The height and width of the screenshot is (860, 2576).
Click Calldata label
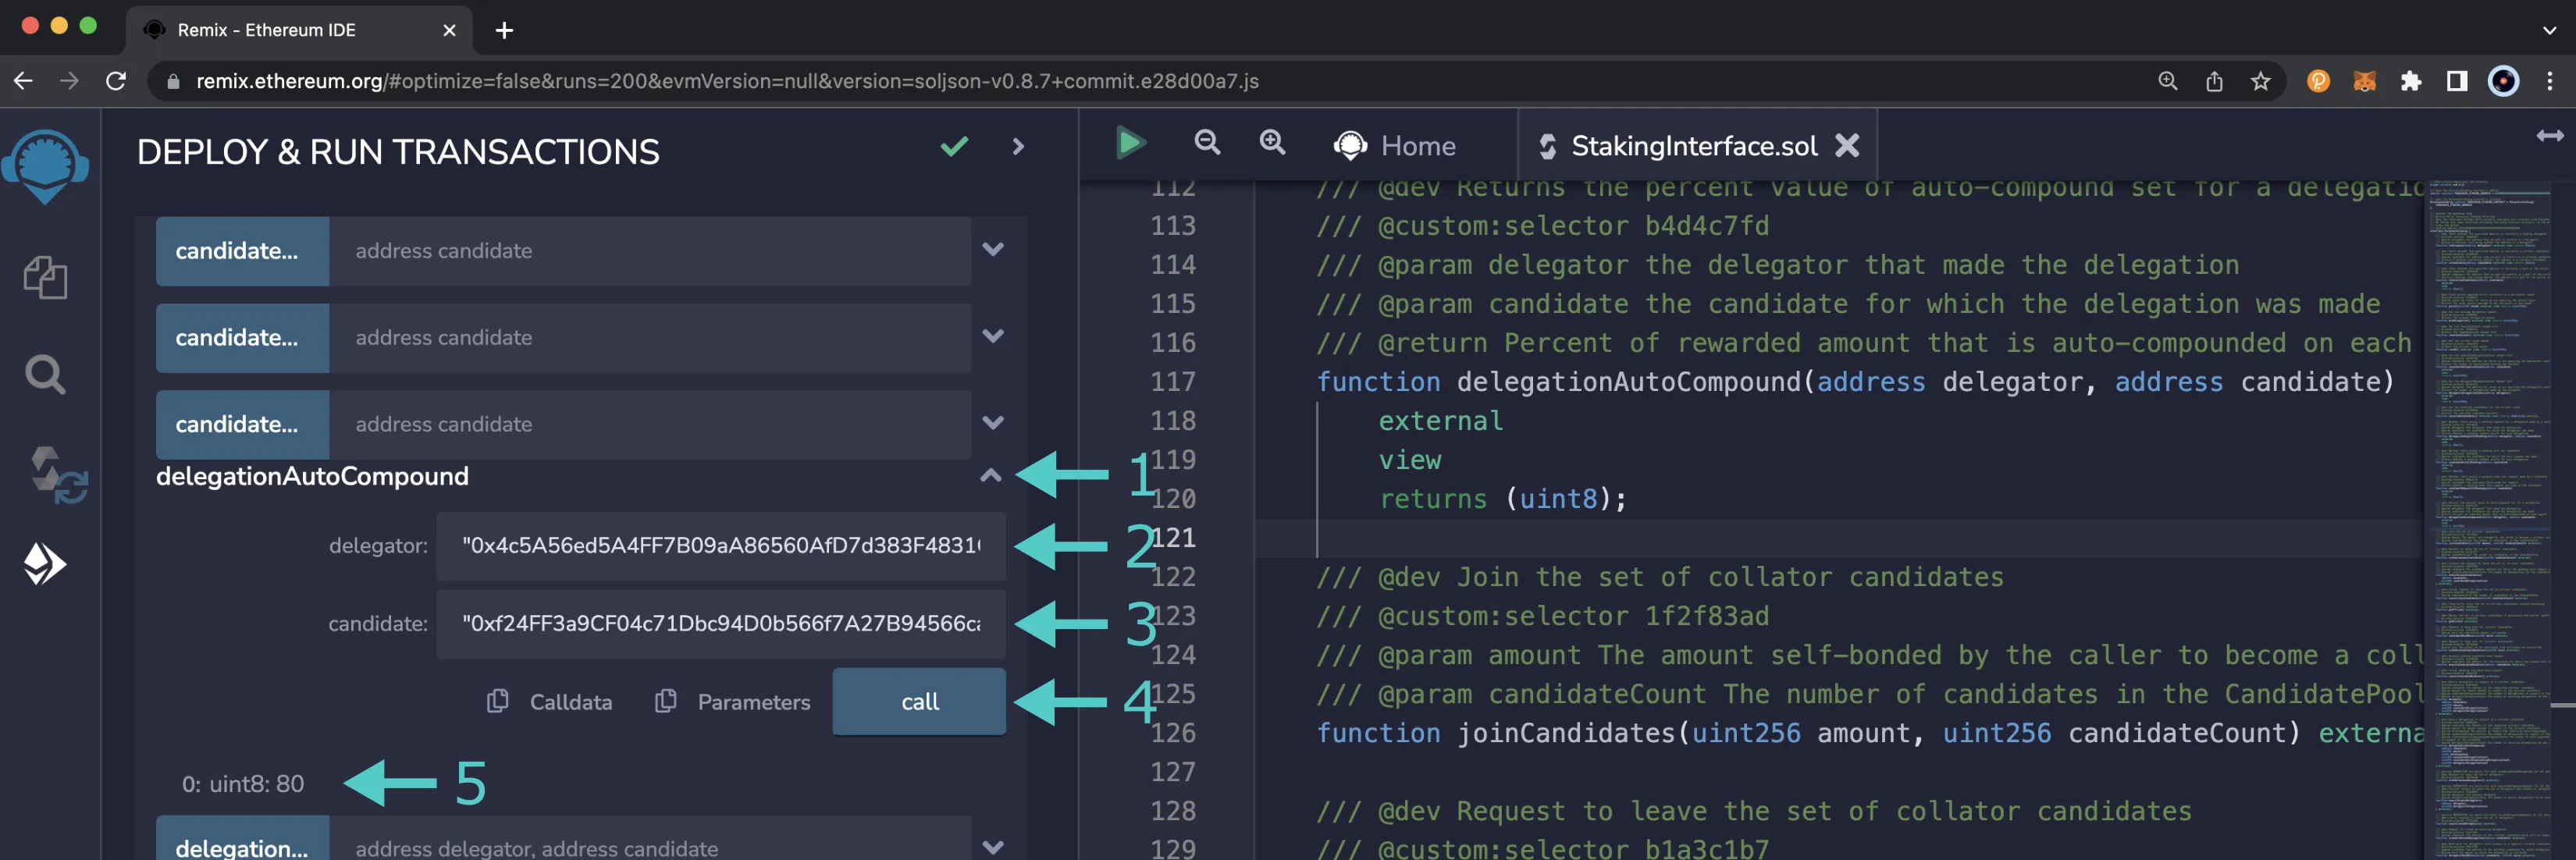click(x=571, y=702)
